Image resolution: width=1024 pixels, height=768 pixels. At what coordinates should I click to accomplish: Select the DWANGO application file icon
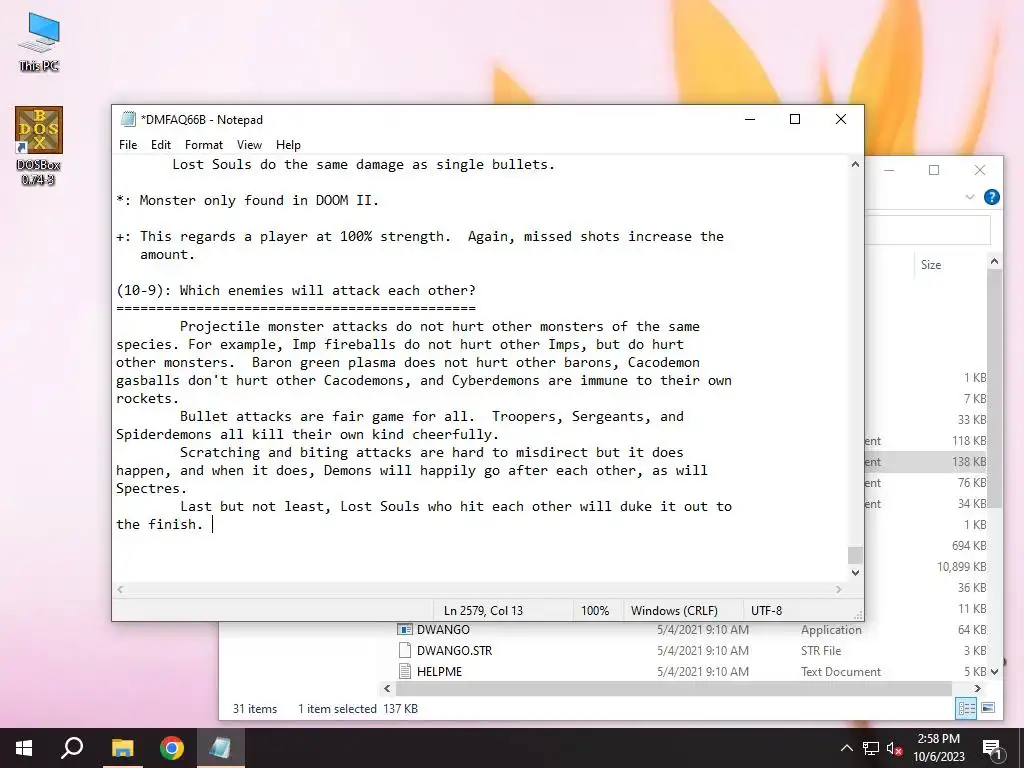point(405,630)
